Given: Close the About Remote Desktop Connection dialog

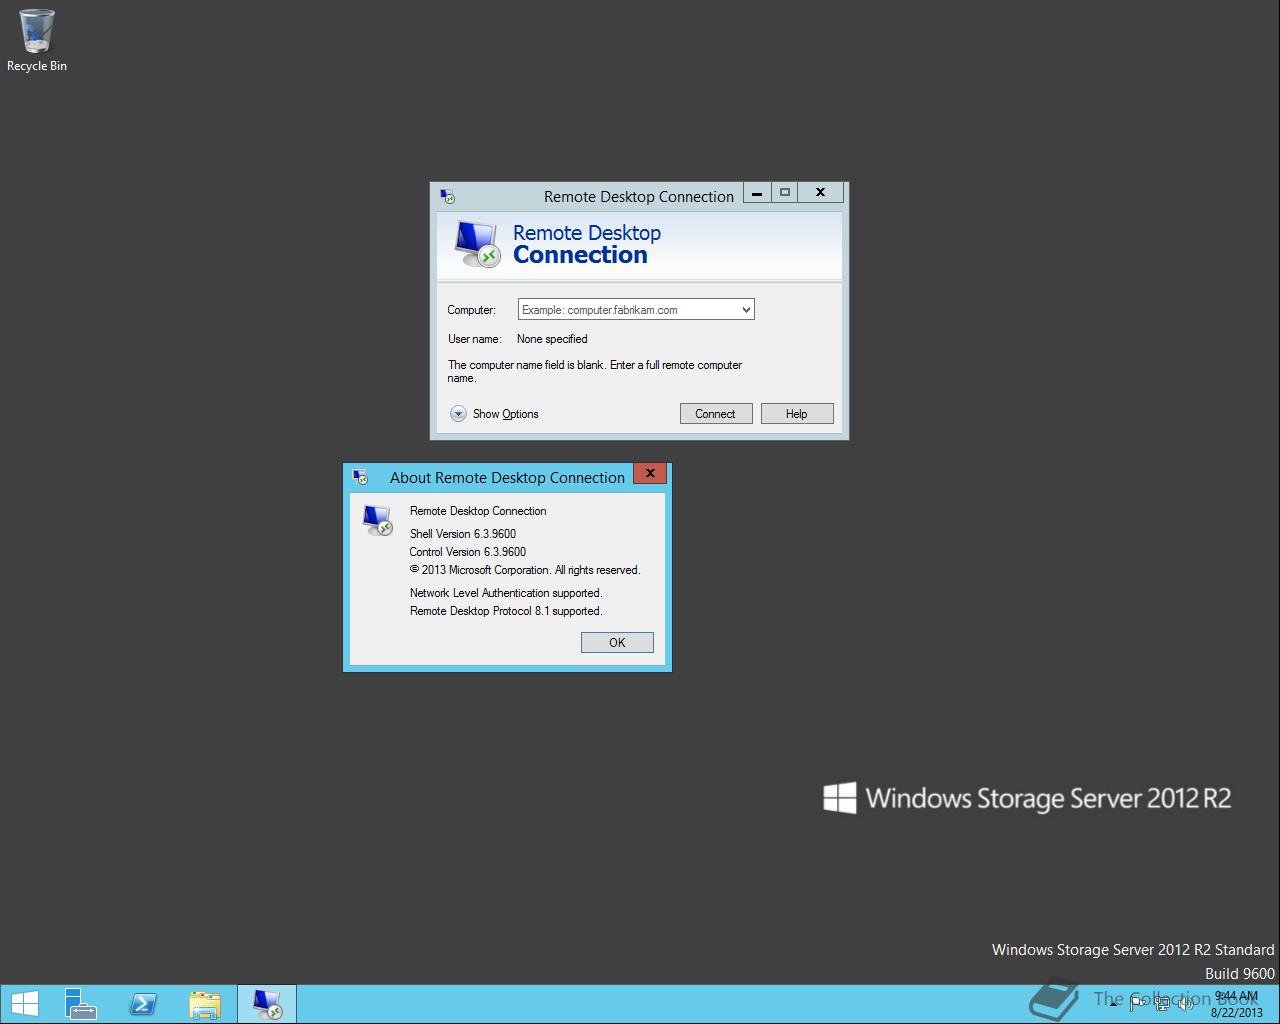Looking at the screenshot, I should [x=650, y=473].
